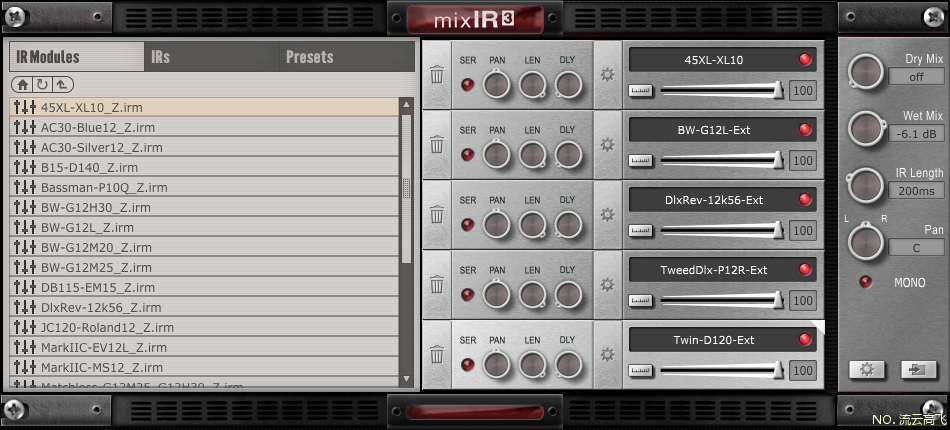
Task: Click the PAN knob of 45XL-XL10 module
Action: (497, 84)
